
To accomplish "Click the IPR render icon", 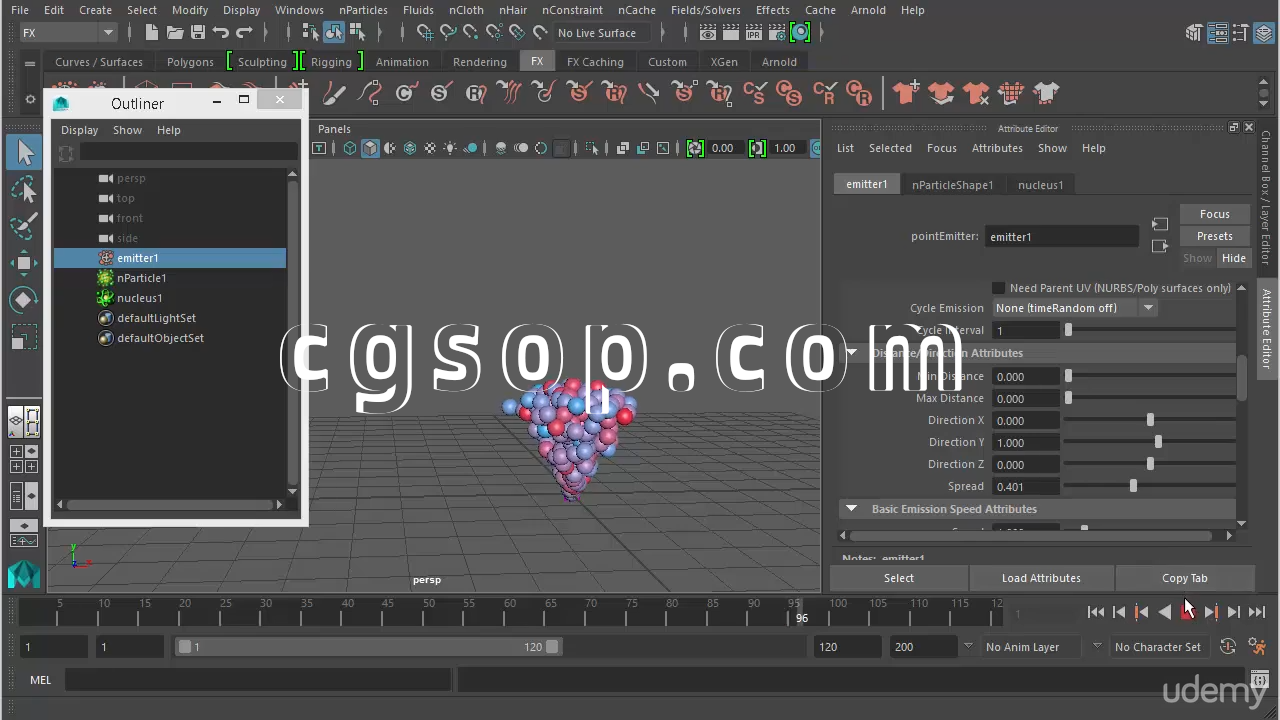I will coord(754,33).
